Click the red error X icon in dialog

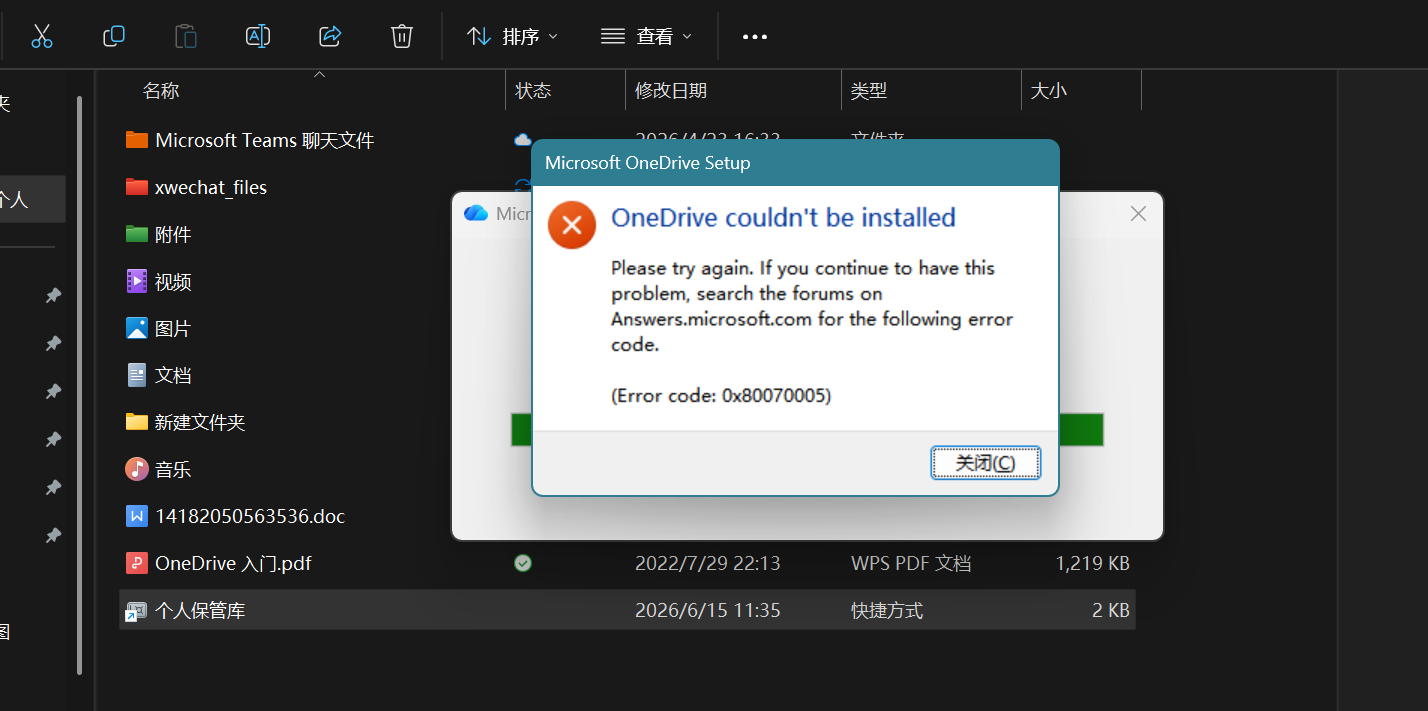point(572,225)
